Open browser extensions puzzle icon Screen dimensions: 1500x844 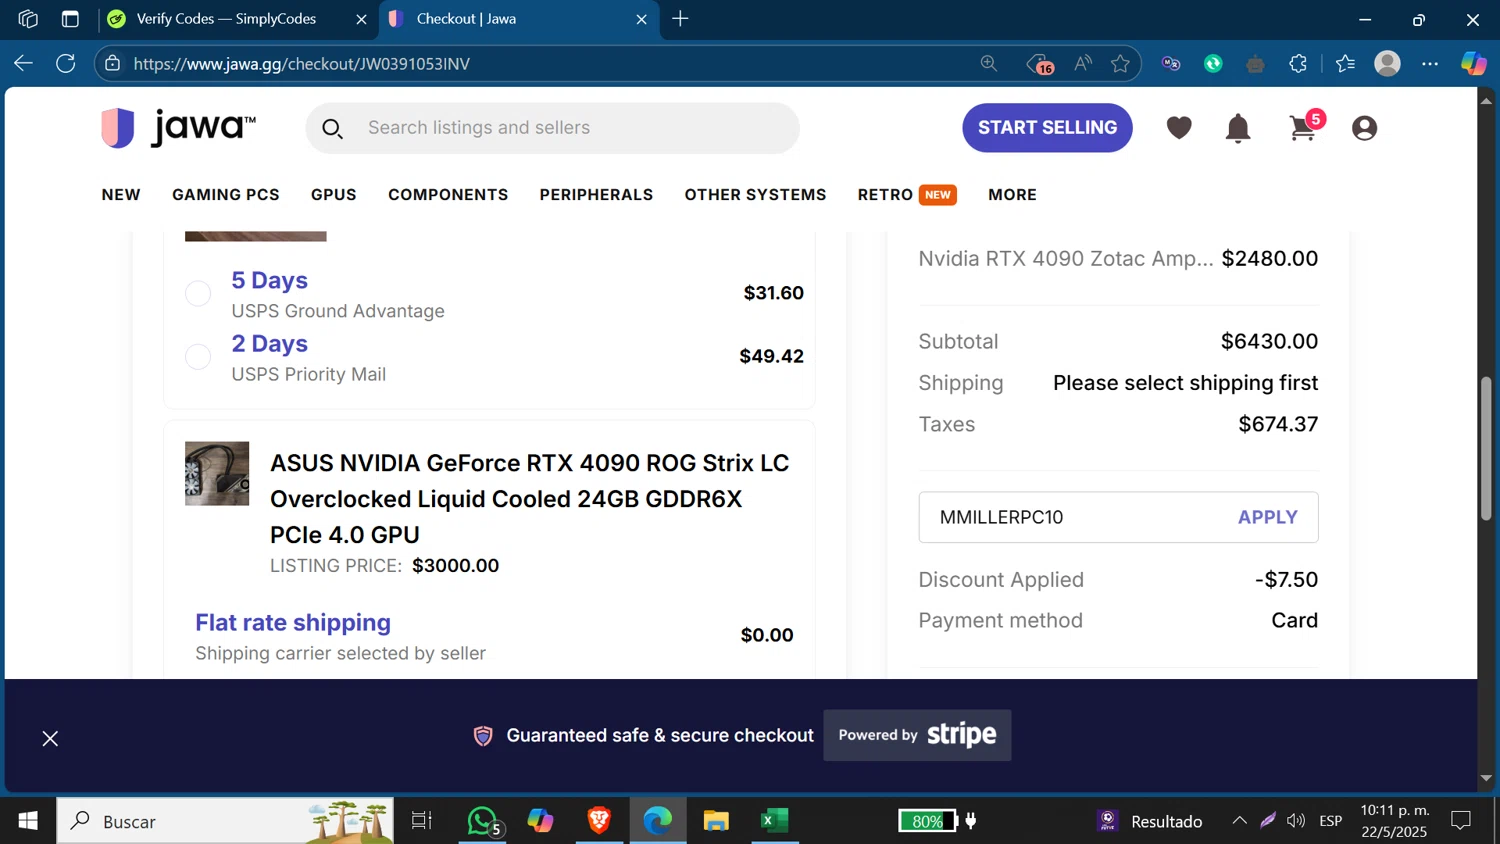[x=1298, y=63]
